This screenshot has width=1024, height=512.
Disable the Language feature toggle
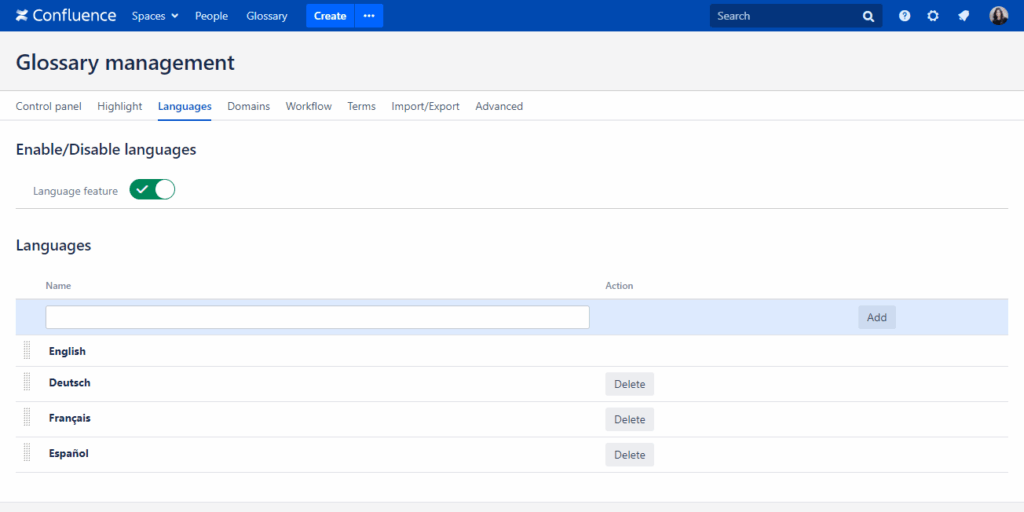(152, 190)
